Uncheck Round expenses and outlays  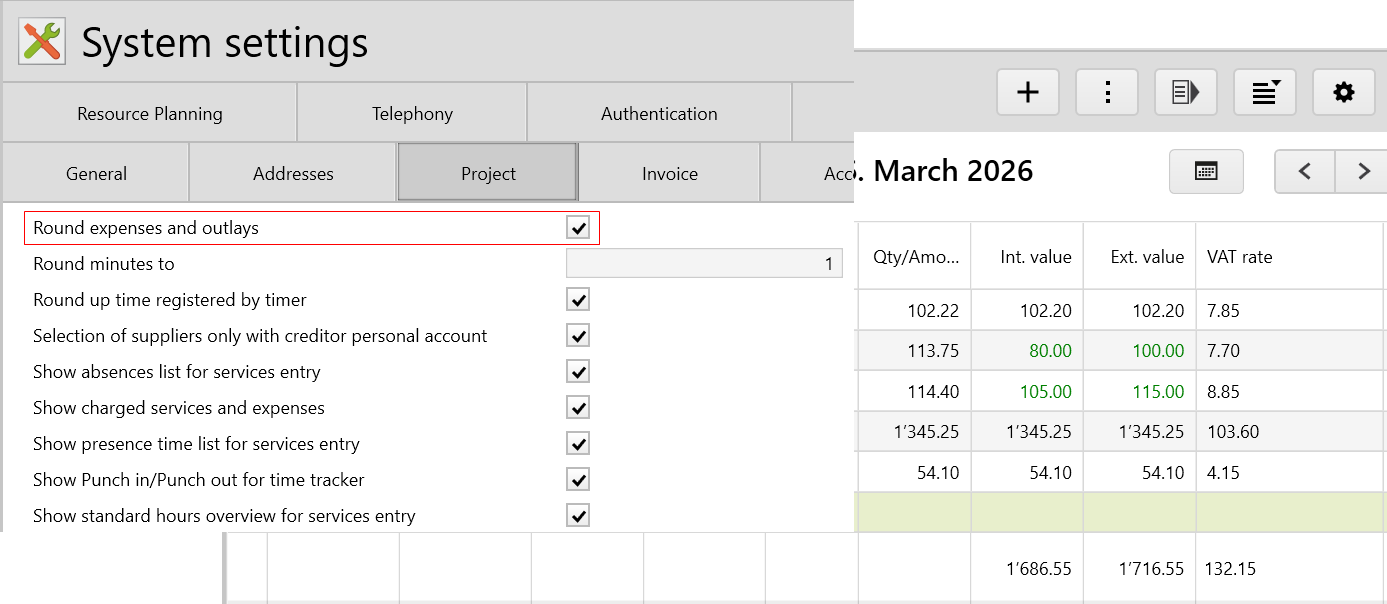(x=578, y=228)
